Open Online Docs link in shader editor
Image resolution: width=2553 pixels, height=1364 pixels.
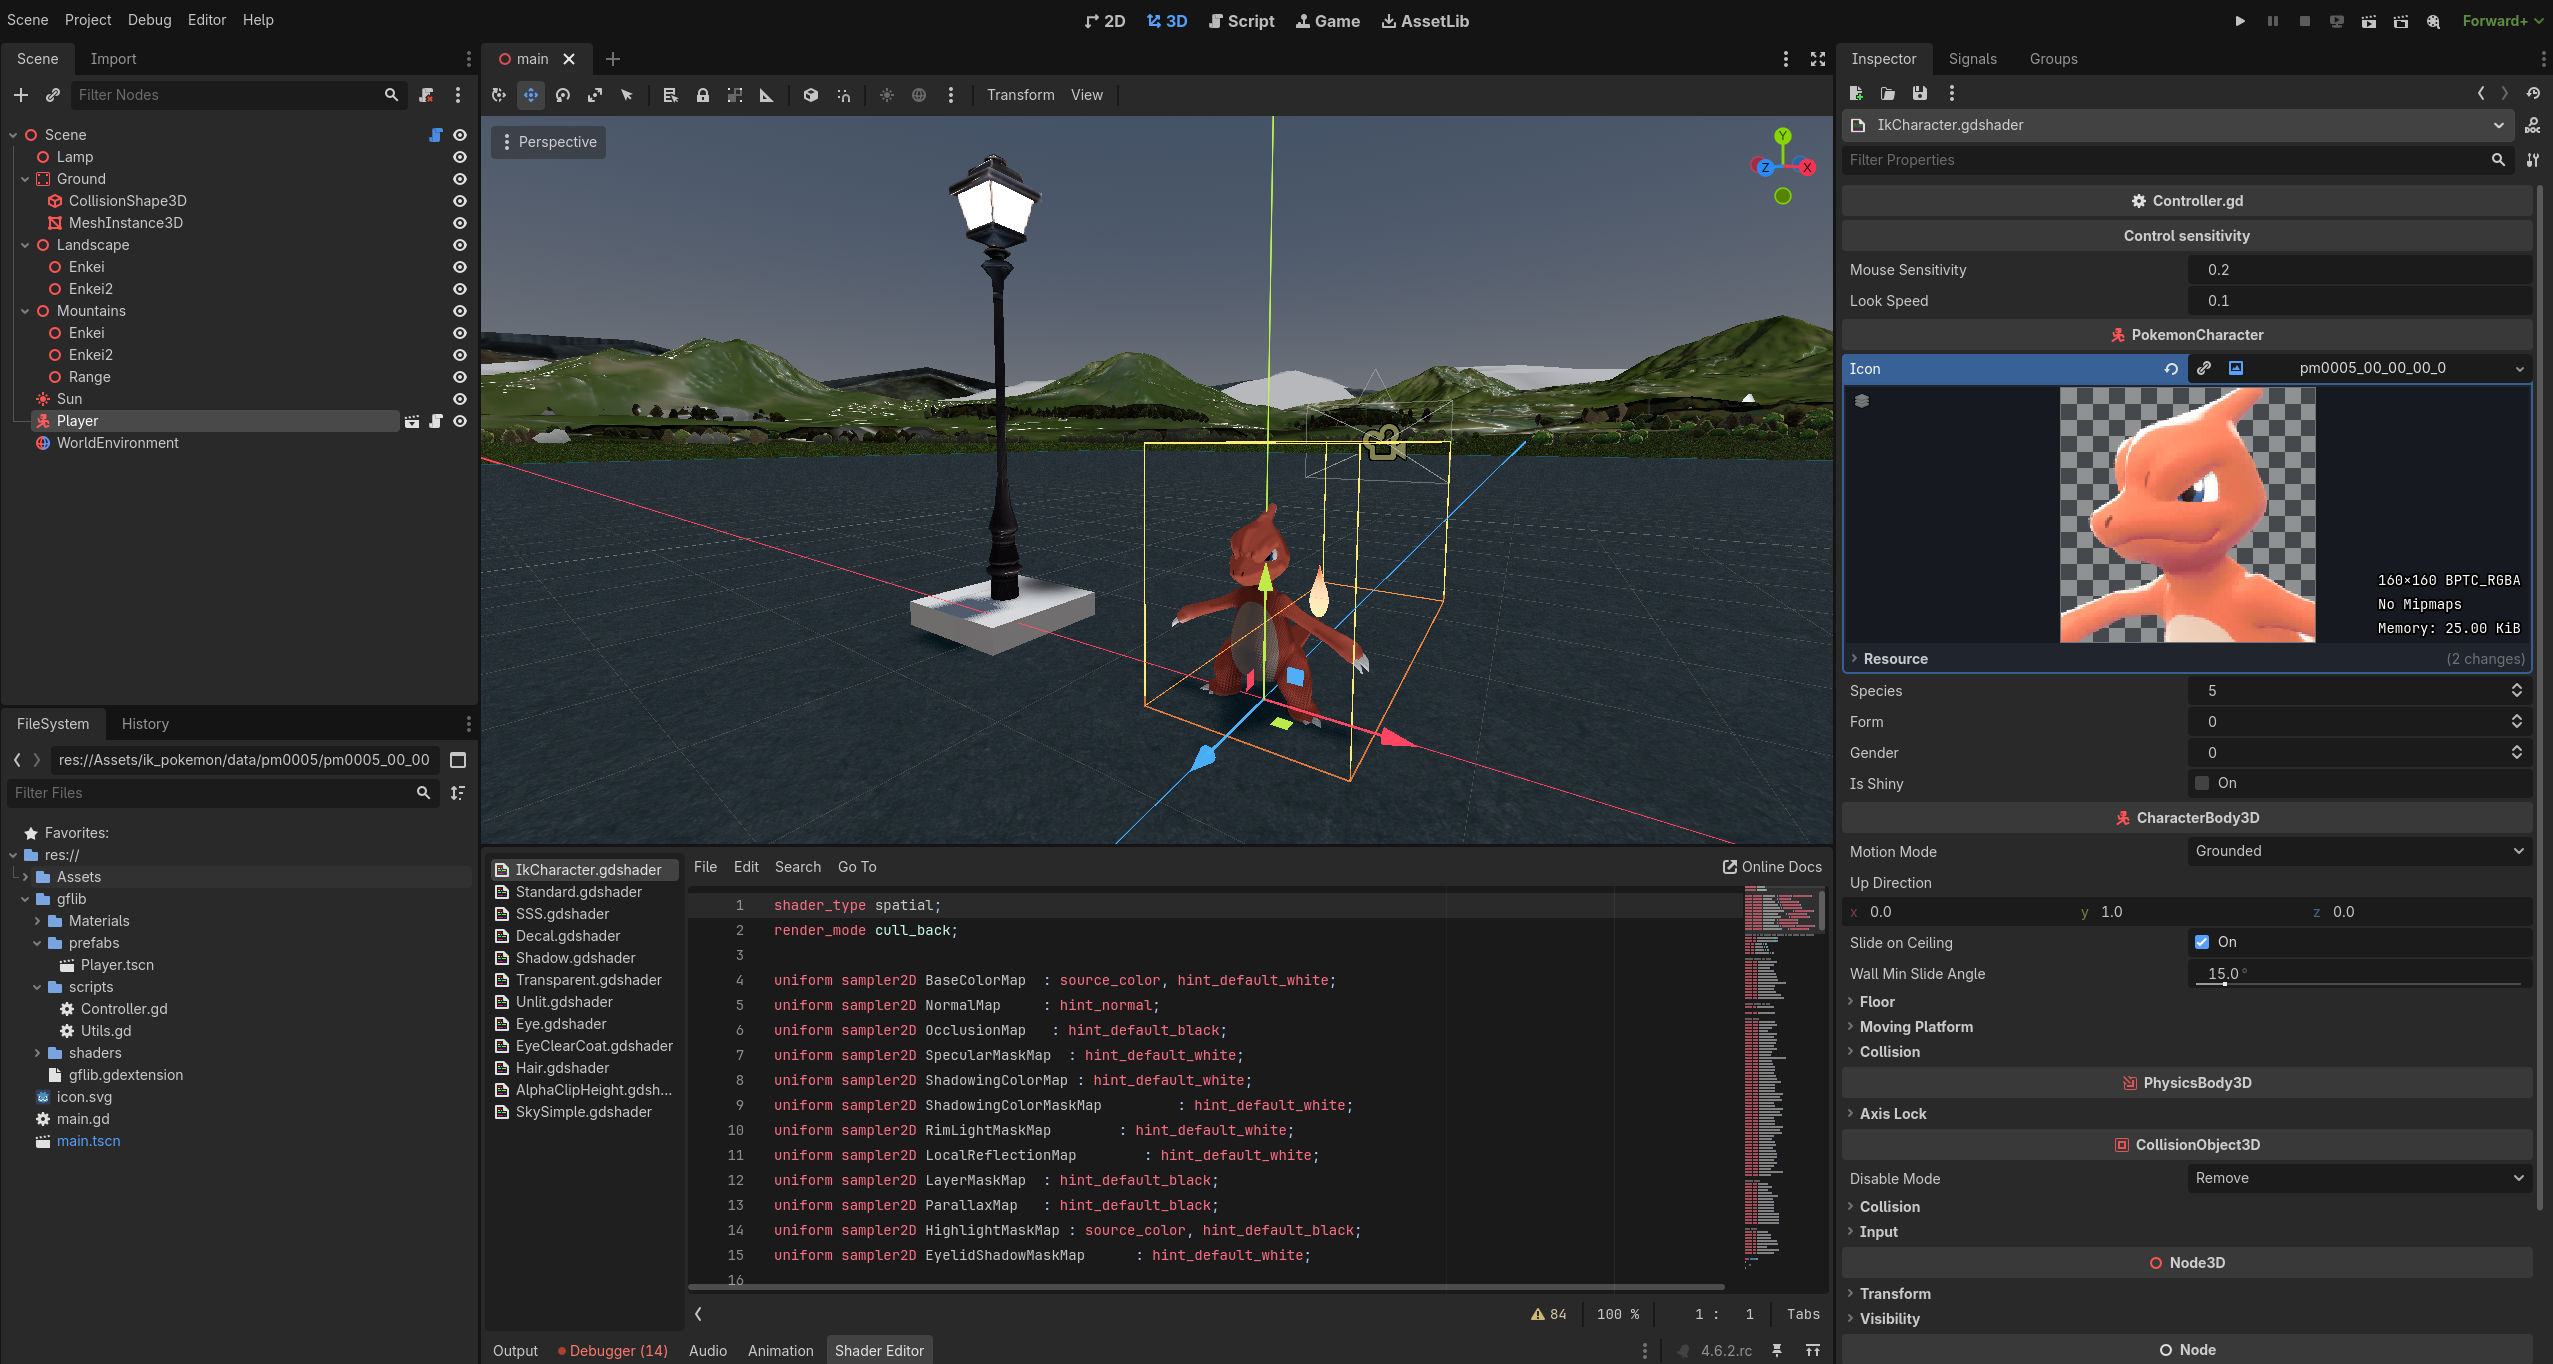tap(1772, 867)
